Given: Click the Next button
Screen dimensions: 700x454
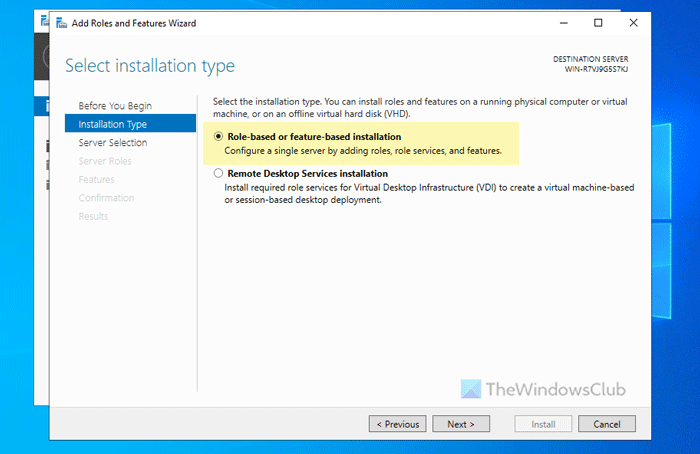Looking at the screenshot, I should [x=461, y=424].
